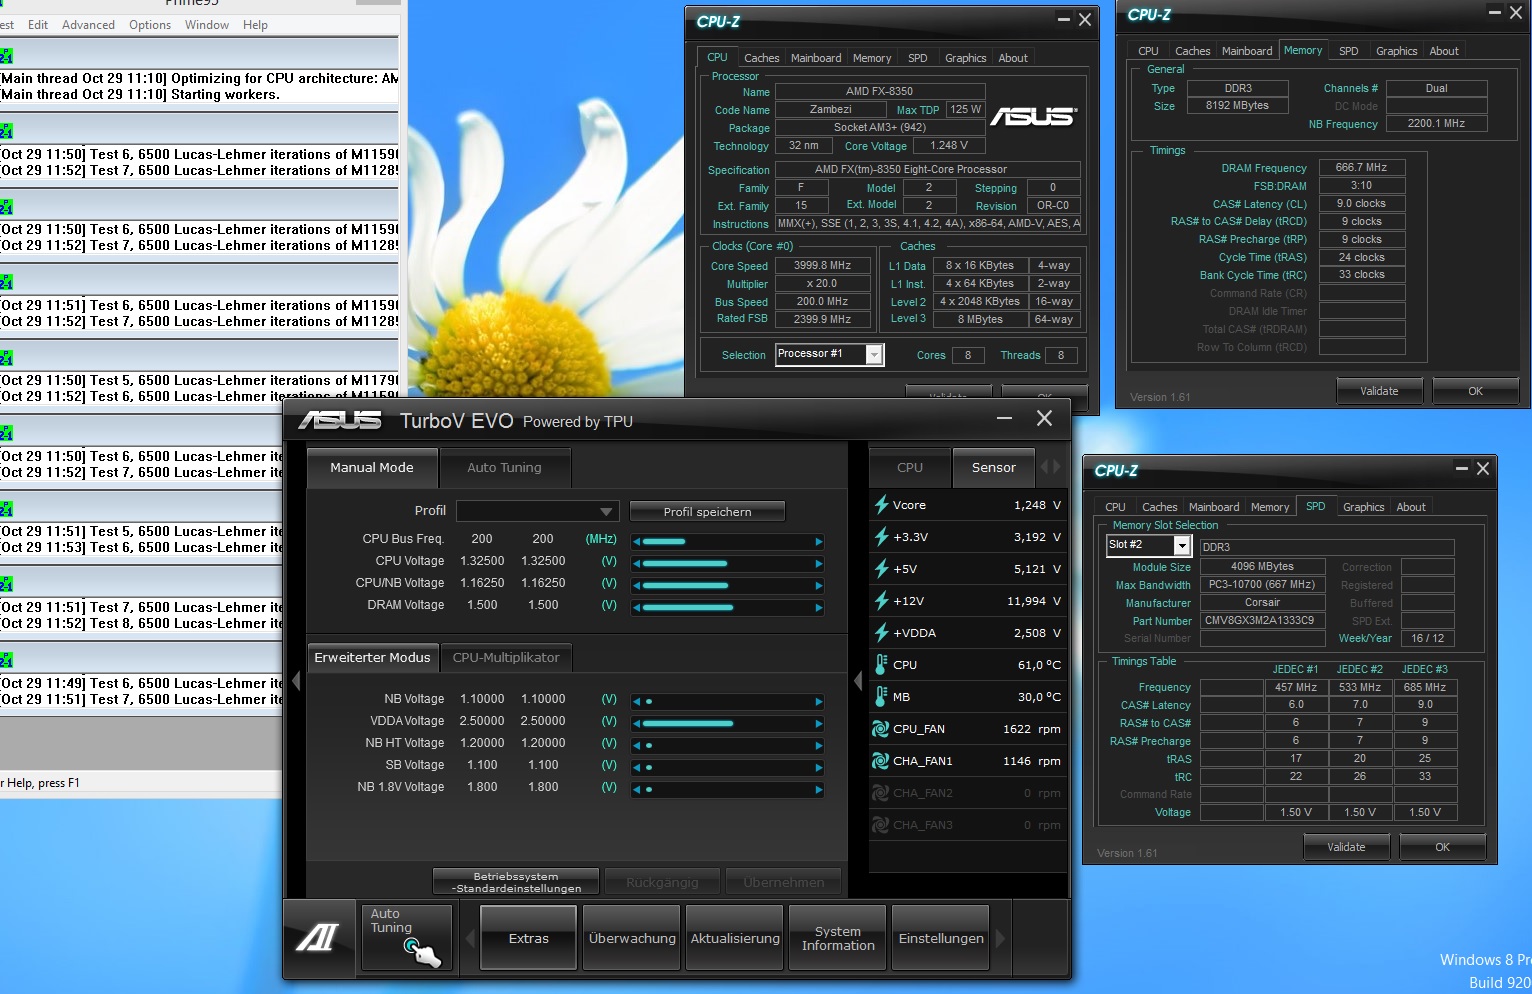This screenshot has height=994, width=1532.
Task: Open the System Information button
Action: (x=838, y=938)
